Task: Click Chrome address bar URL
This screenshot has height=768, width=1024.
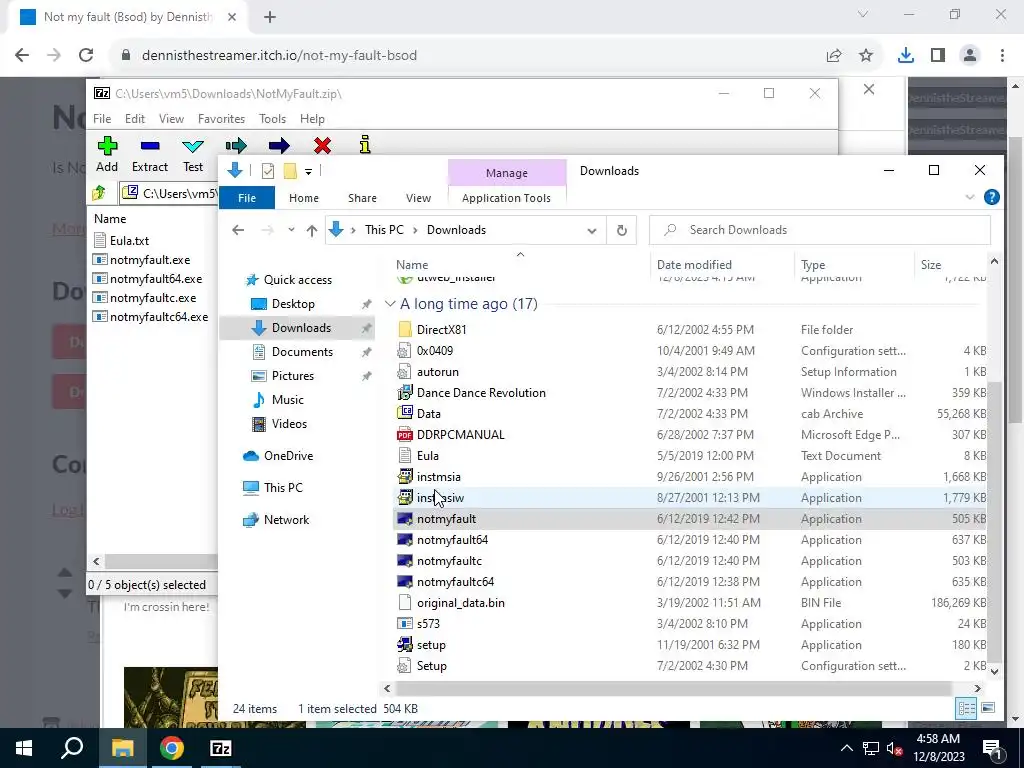Action: pyautogui.click(x=279, y=56)
